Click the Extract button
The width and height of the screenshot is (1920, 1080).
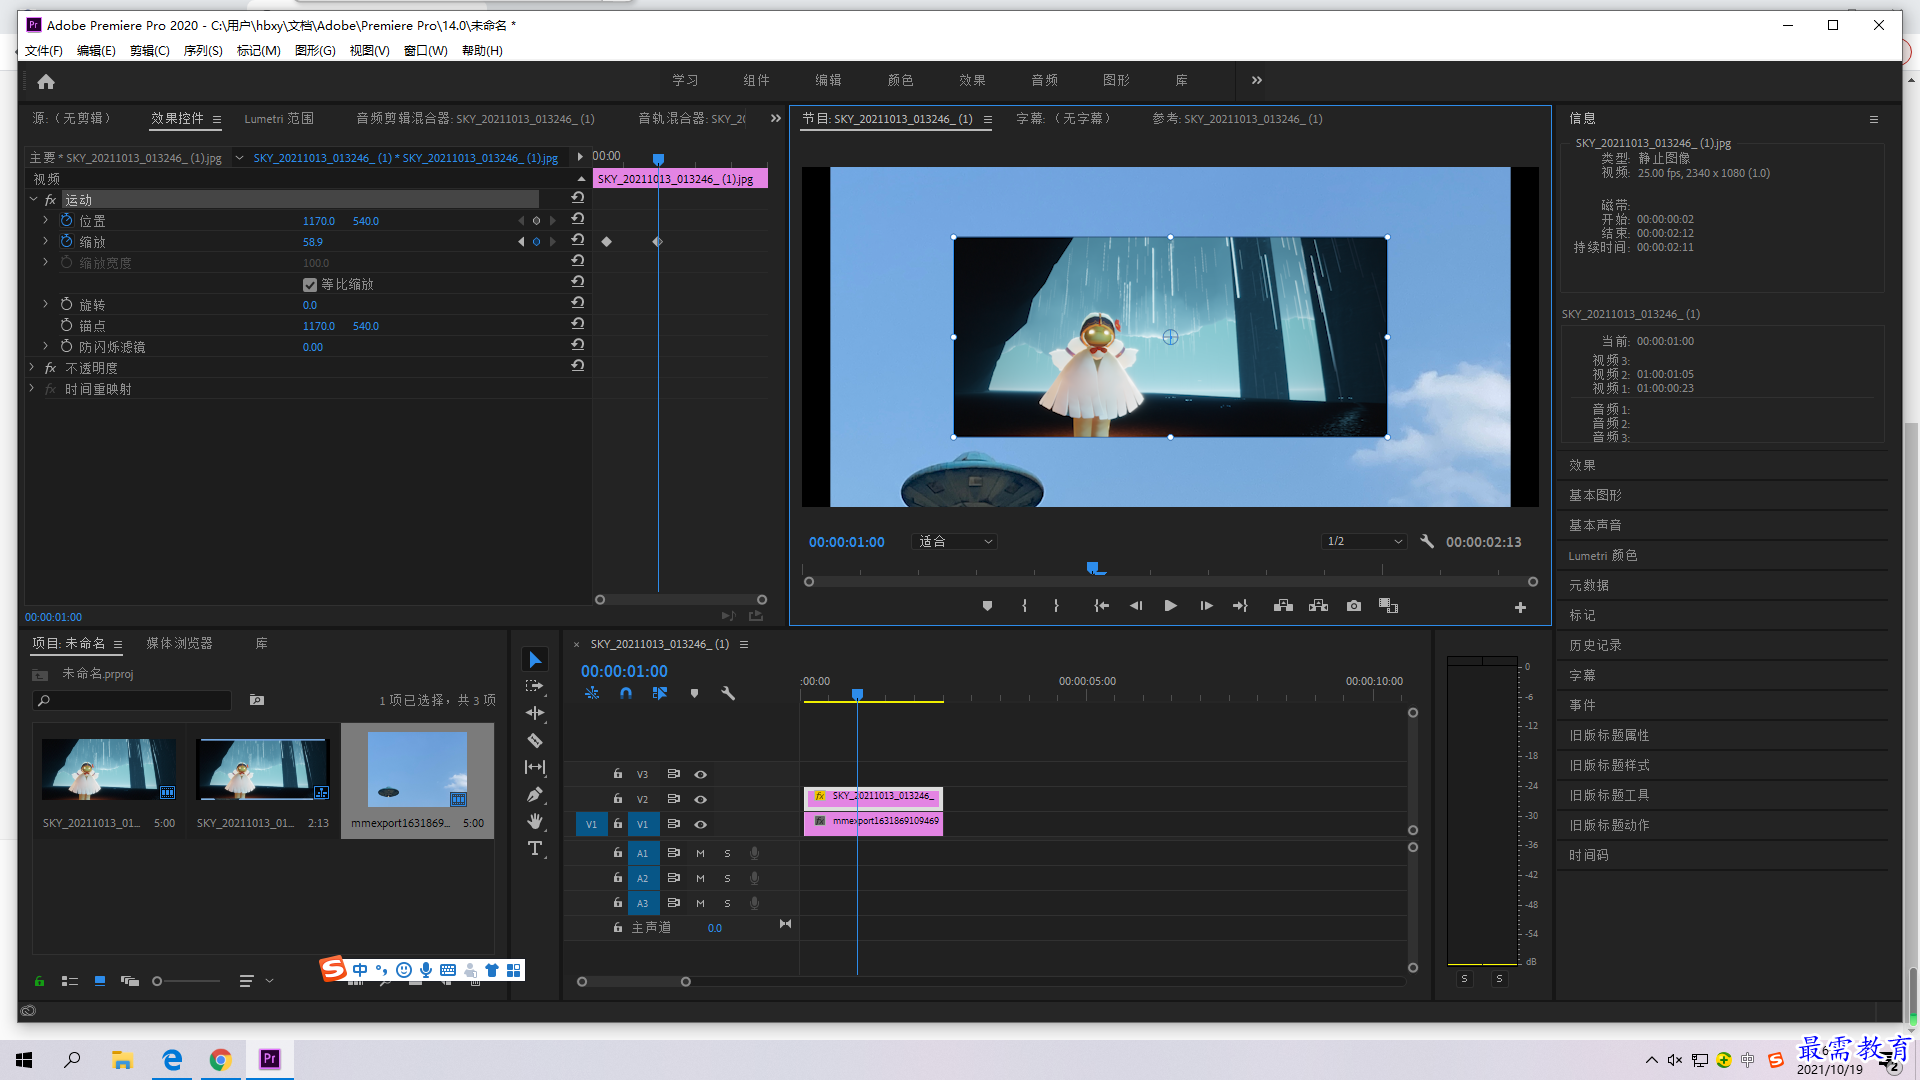[x=1318, y=606]
